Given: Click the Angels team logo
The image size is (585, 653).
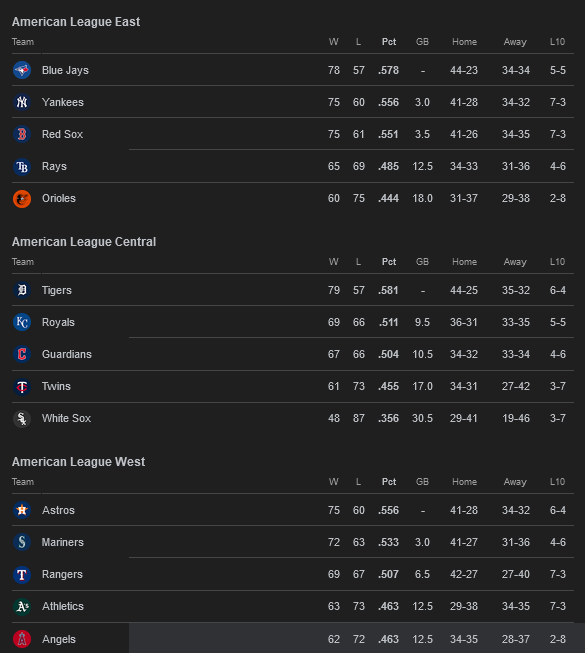Looking at the screenshot, I should (x=22, y=639).
